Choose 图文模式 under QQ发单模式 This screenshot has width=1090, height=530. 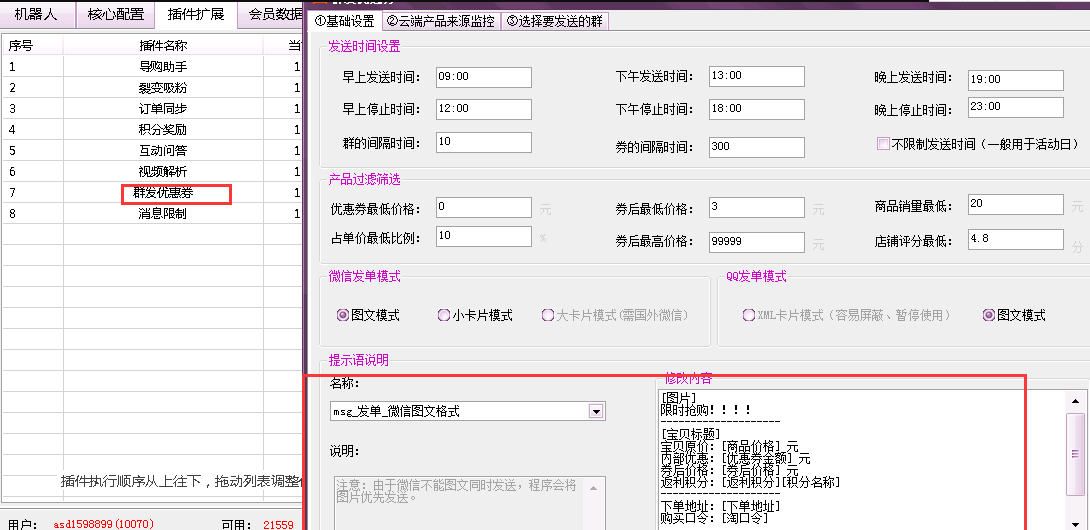pyautogui.click(x=989, y=315)
